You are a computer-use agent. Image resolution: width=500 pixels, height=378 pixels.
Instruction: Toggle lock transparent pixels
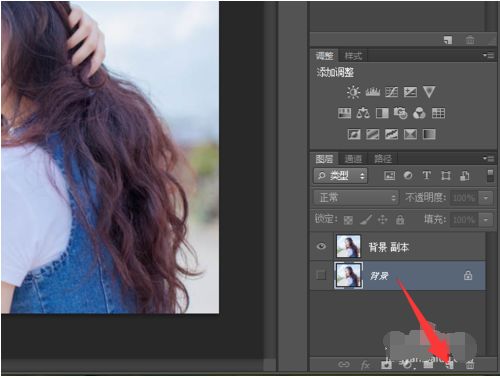(348, 220)
